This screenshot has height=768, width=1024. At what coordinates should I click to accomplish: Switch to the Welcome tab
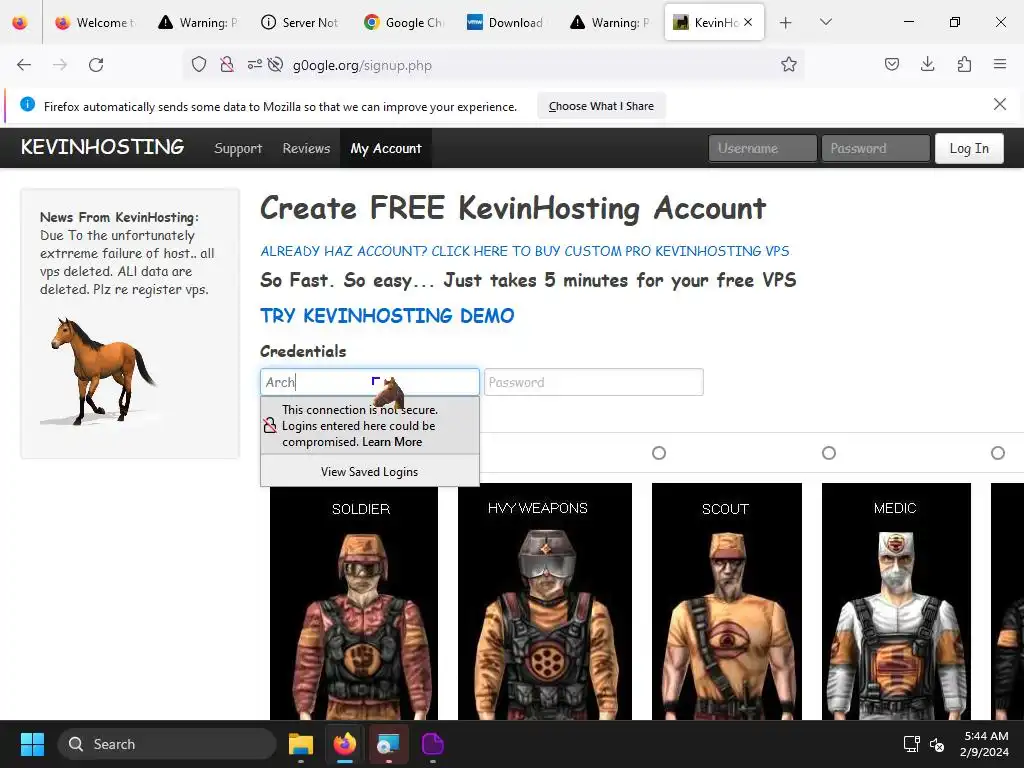coord(95,22)
